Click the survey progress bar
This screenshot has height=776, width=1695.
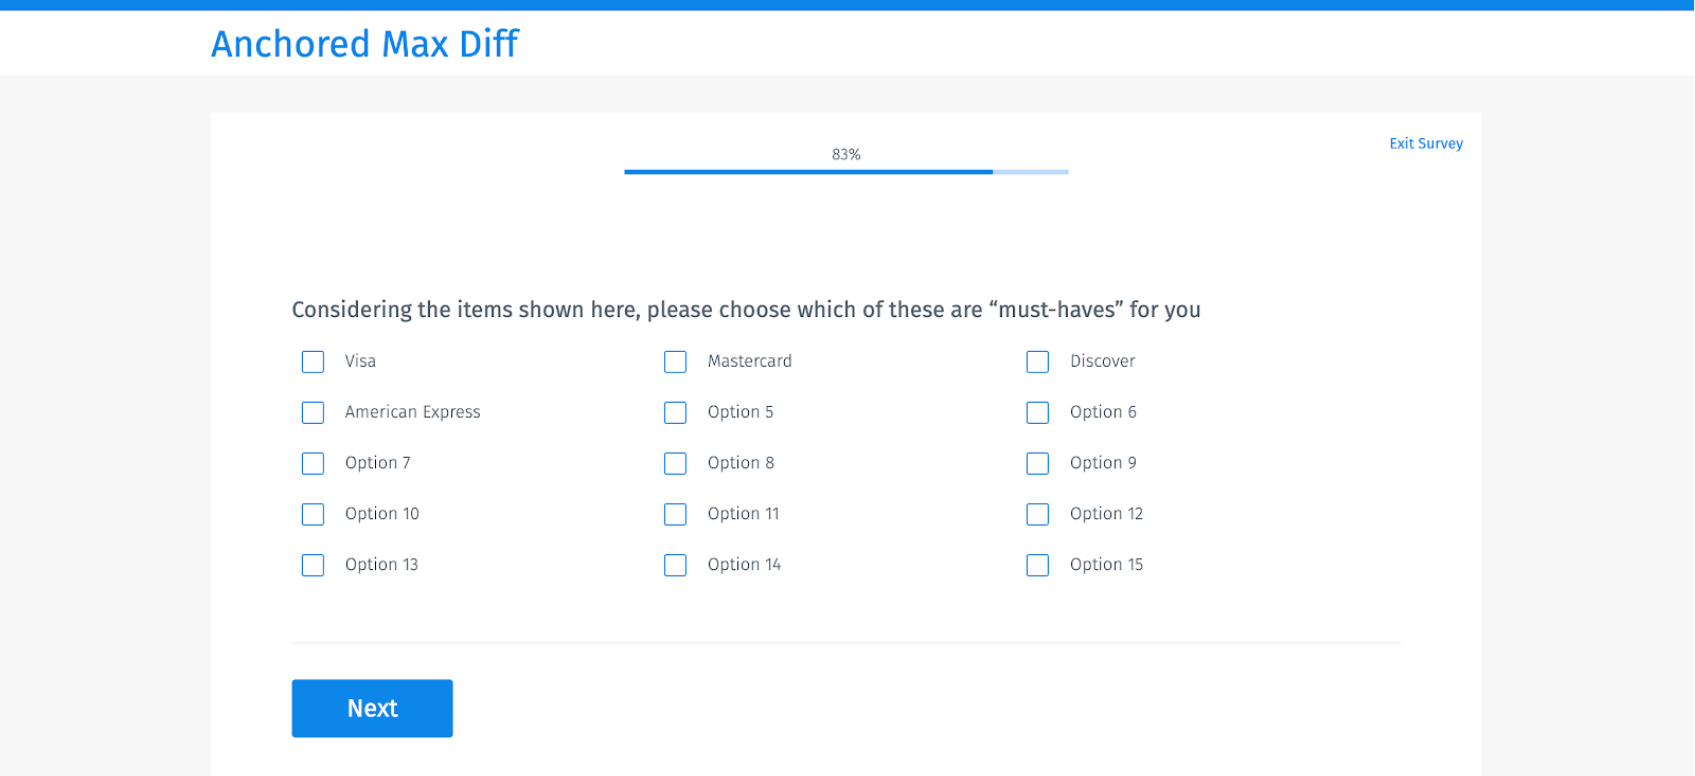[x=846, y=171]
